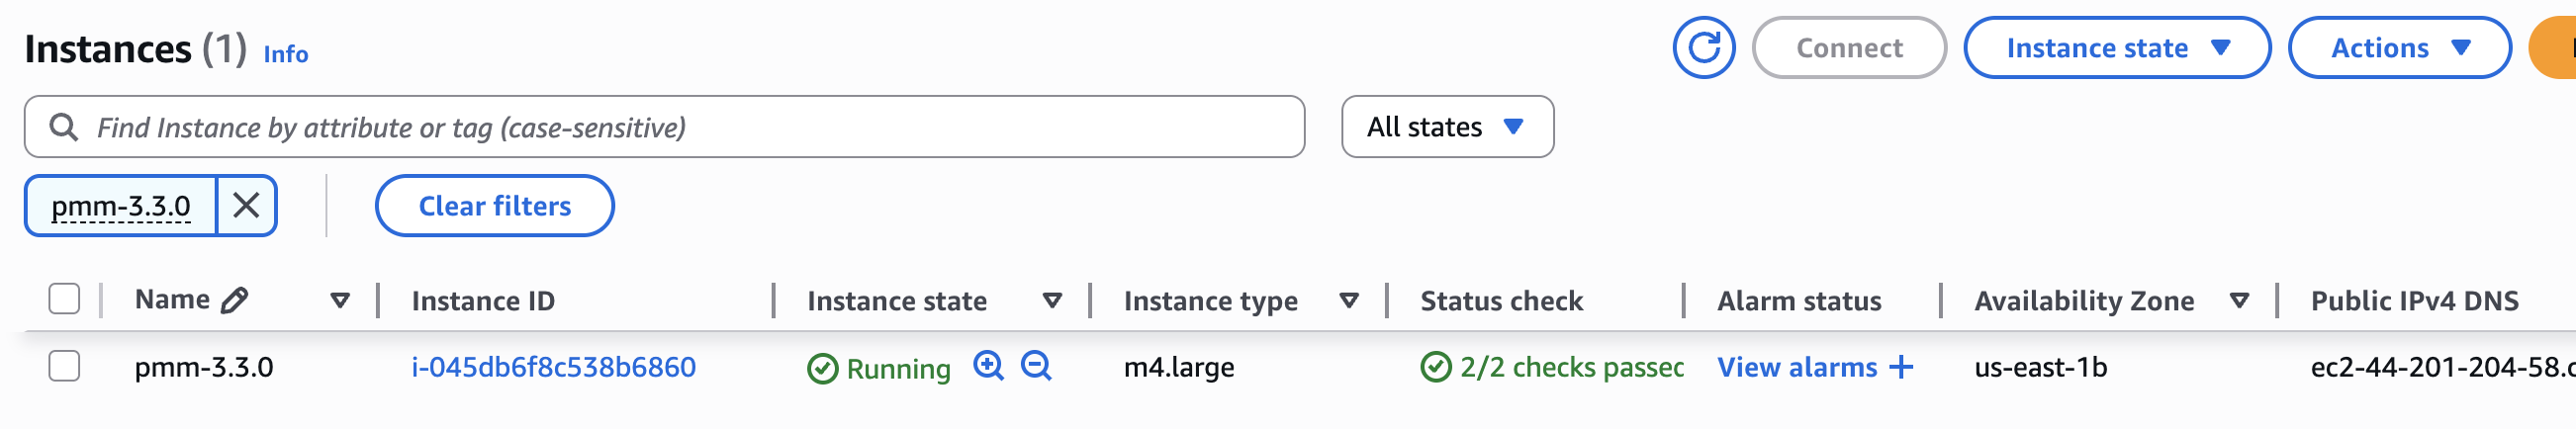Sort by the Instance type column arrow
The width and height of the screenshot is (2576, 429).
pyautogui.click(x=1349, y=300)
